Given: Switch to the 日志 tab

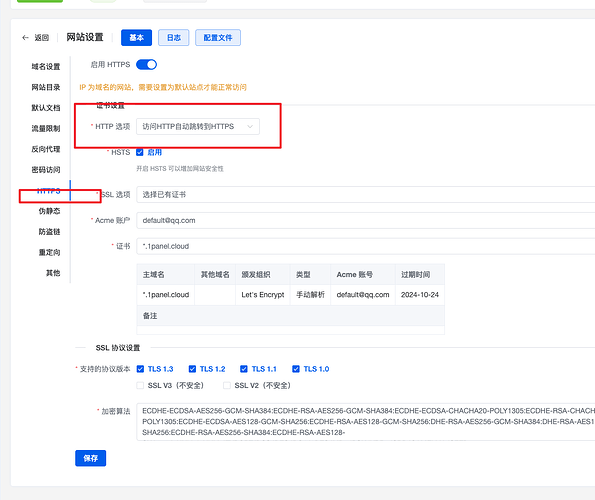Looking at the screenshot, I should [x=173, y=38].
